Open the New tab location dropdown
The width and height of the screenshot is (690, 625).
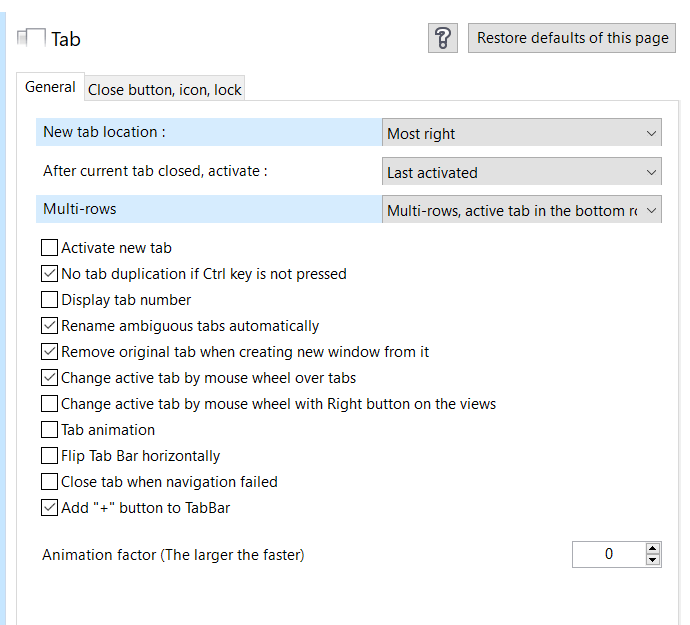[x=521, y=132]
